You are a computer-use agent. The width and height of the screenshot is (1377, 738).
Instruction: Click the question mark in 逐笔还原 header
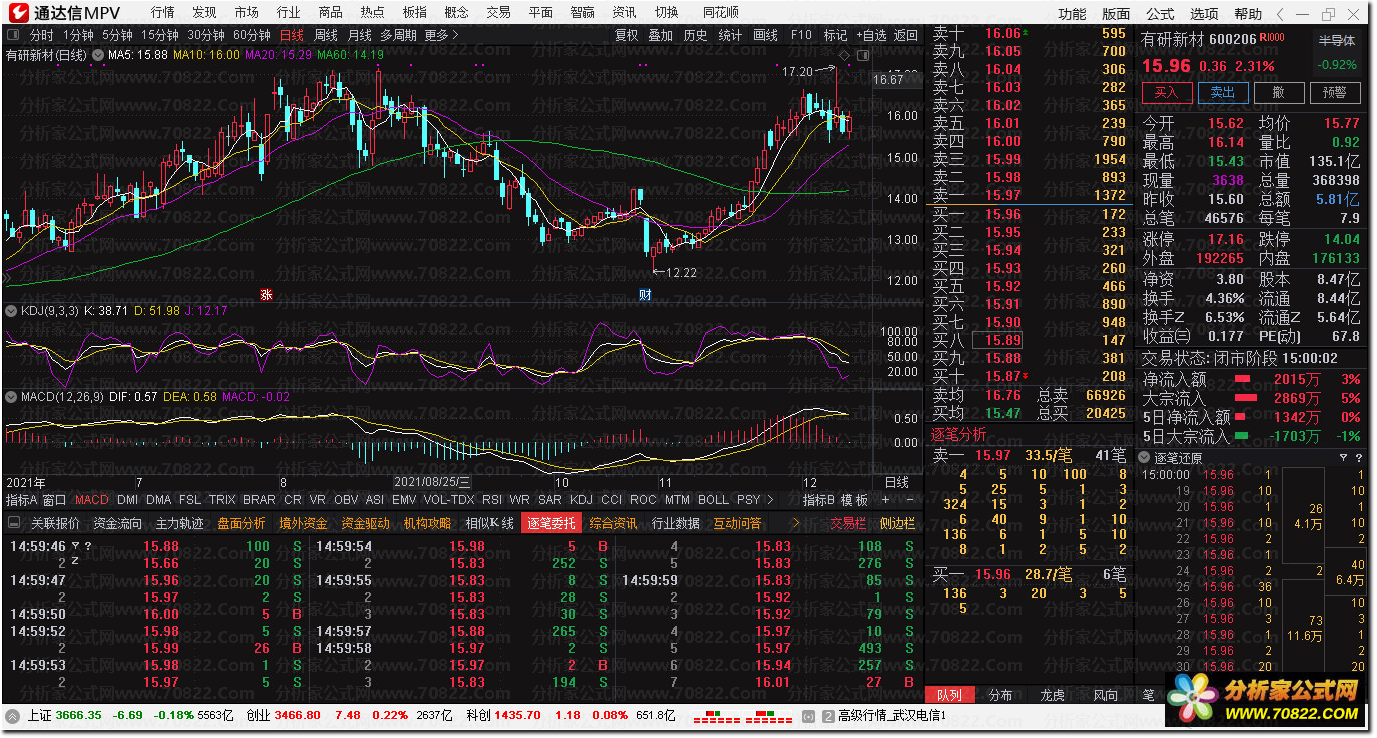[1358, 458]
